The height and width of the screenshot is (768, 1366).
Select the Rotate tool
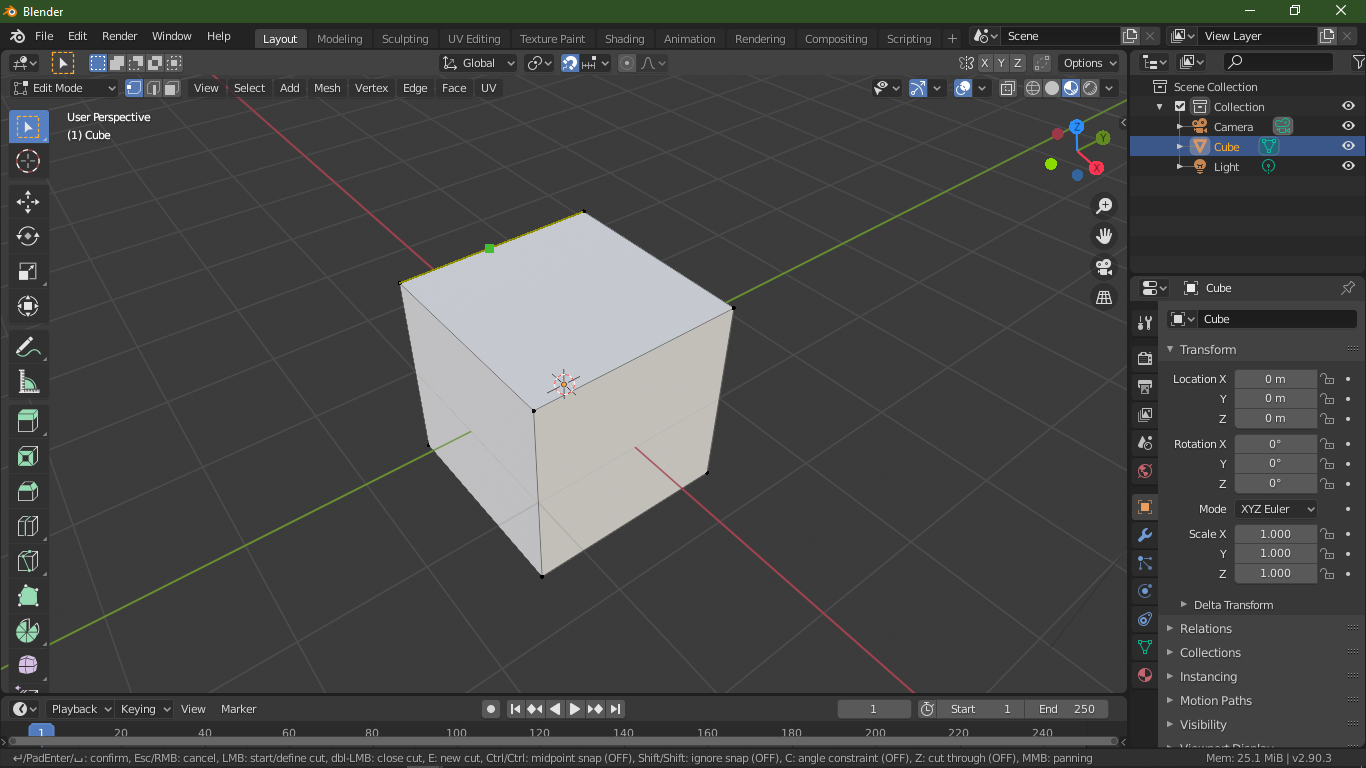[x=28, y=236]
